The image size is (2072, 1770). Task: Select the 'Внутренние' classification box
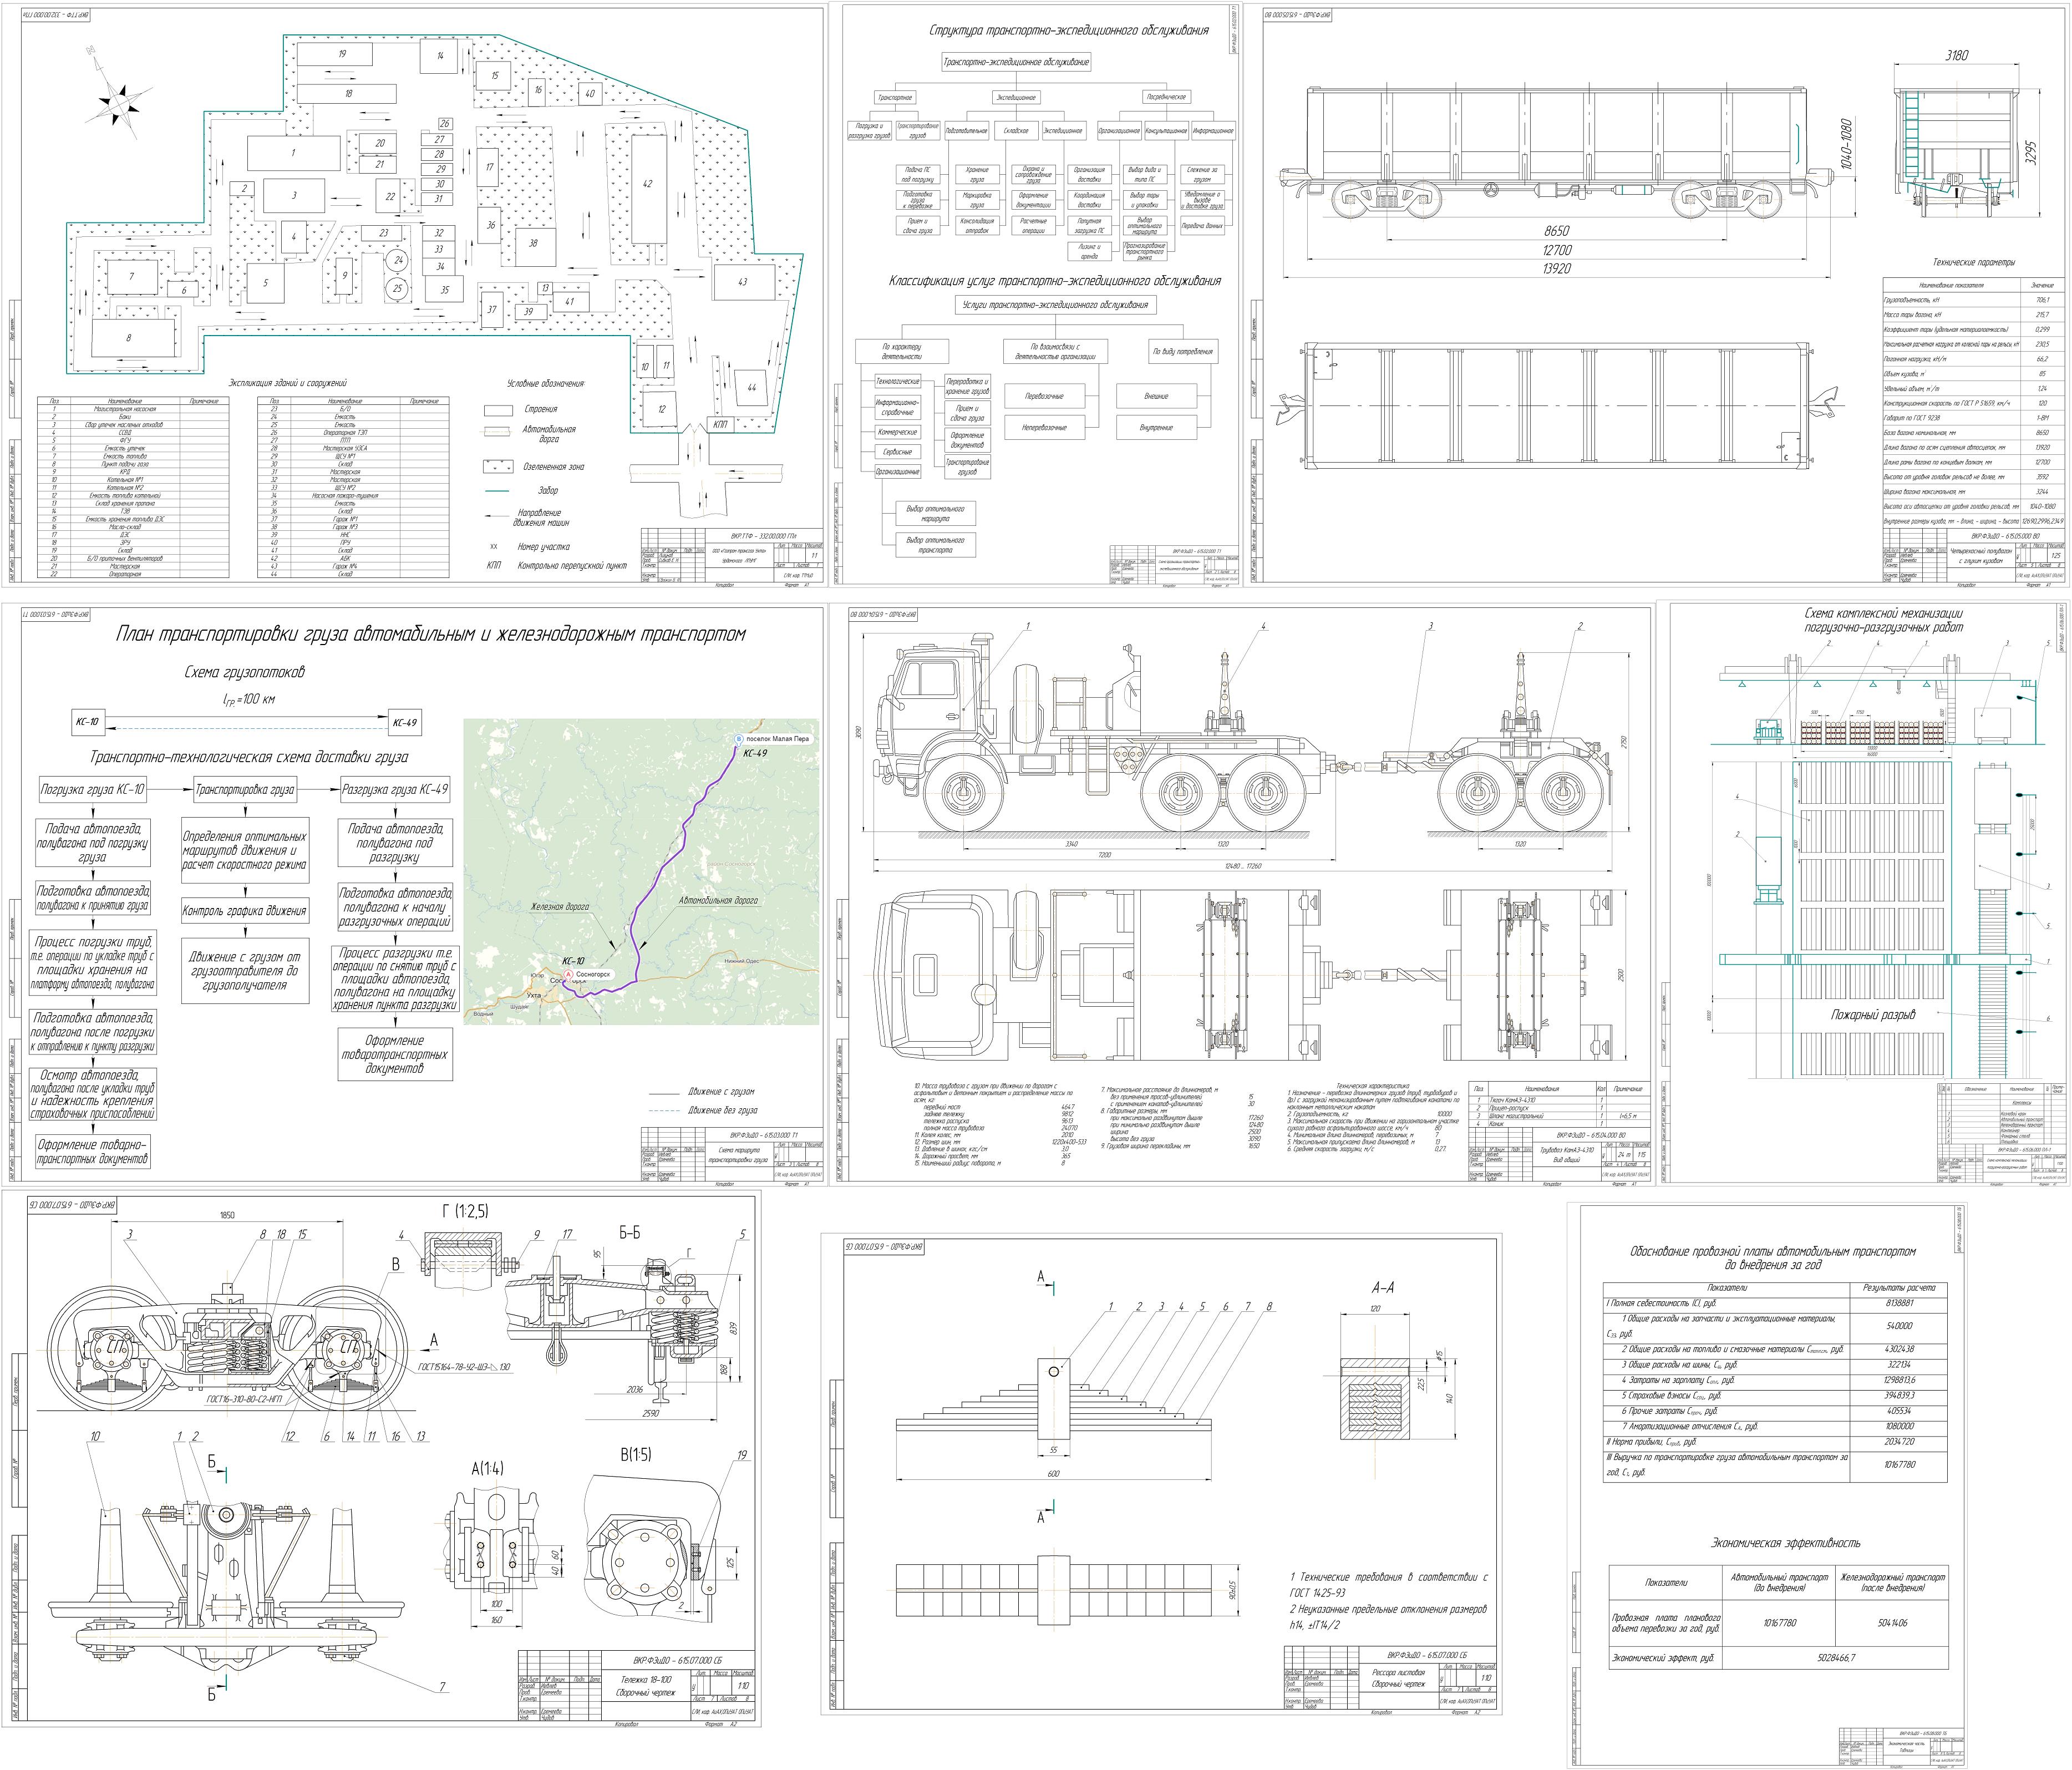pyautogui.click(x=1156, y=427)
